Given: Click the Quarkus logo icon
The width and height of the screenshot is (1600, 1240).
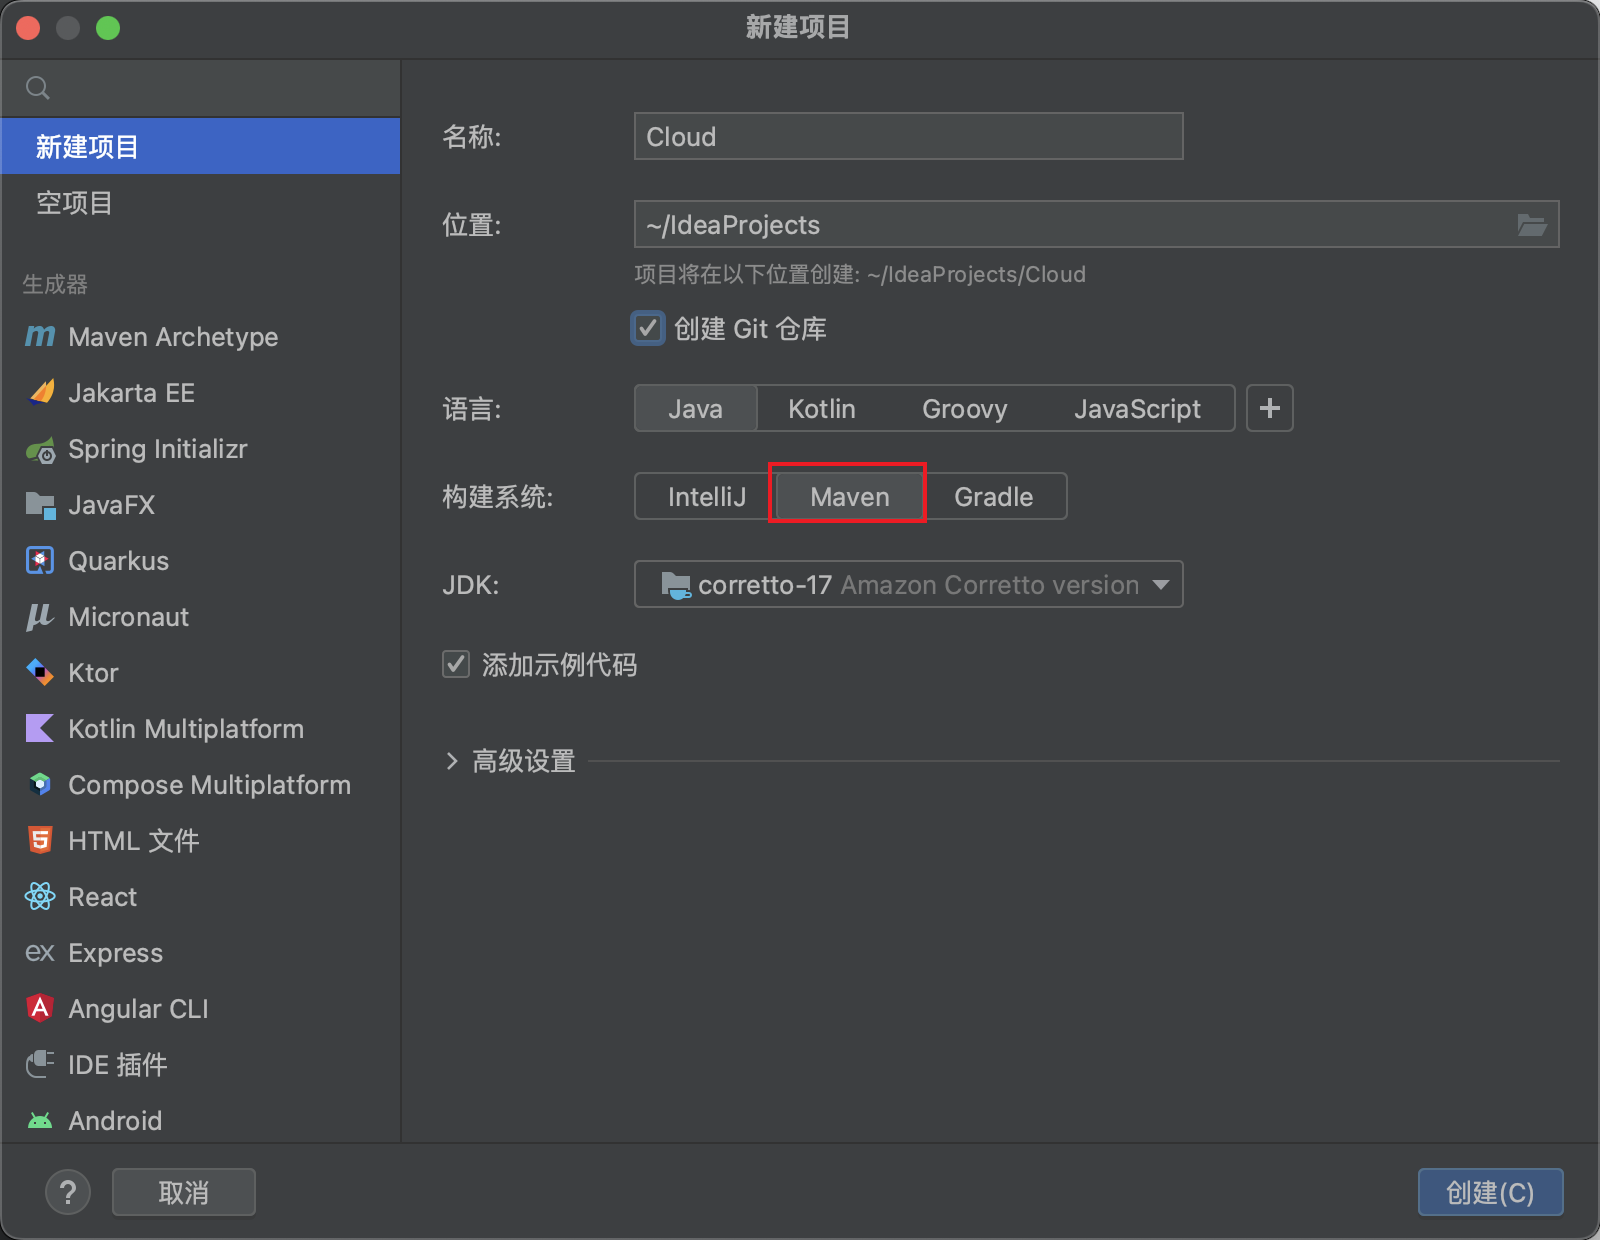Looking at the screenshot, I should [x=40, y=561].
